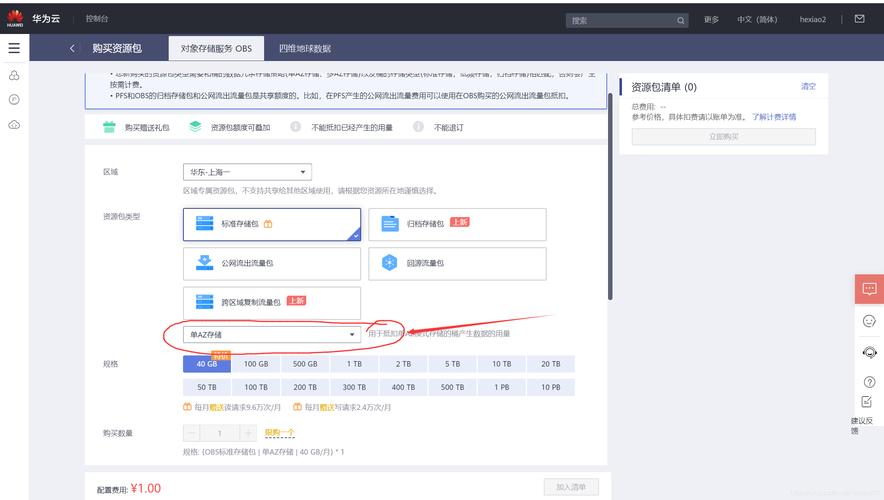Open the hamburger menu in sidebar
The image size is (884, 500).
[14, 48]
